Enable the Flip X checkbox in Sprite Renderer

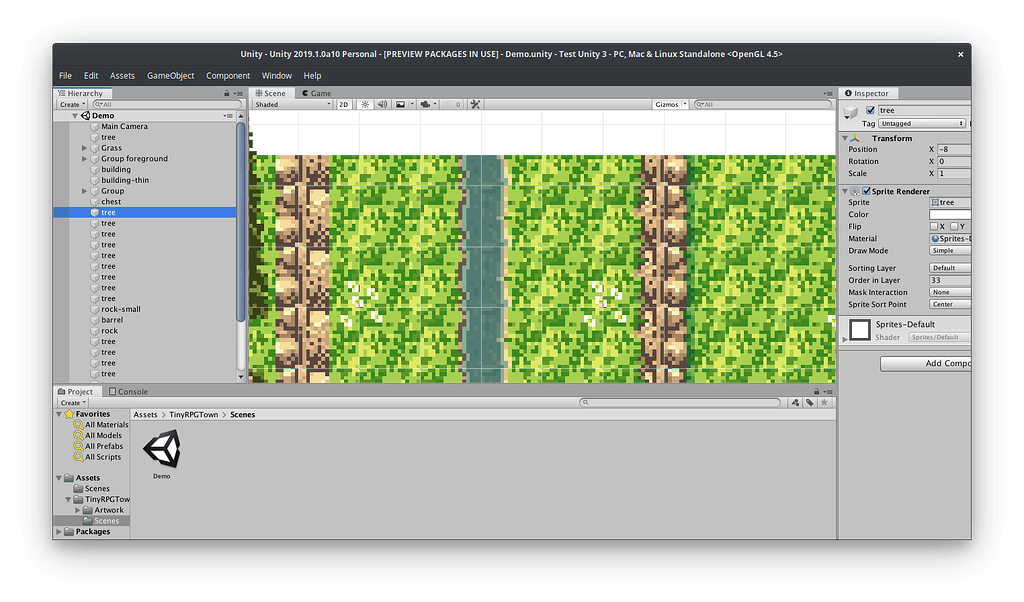point(934,226)
